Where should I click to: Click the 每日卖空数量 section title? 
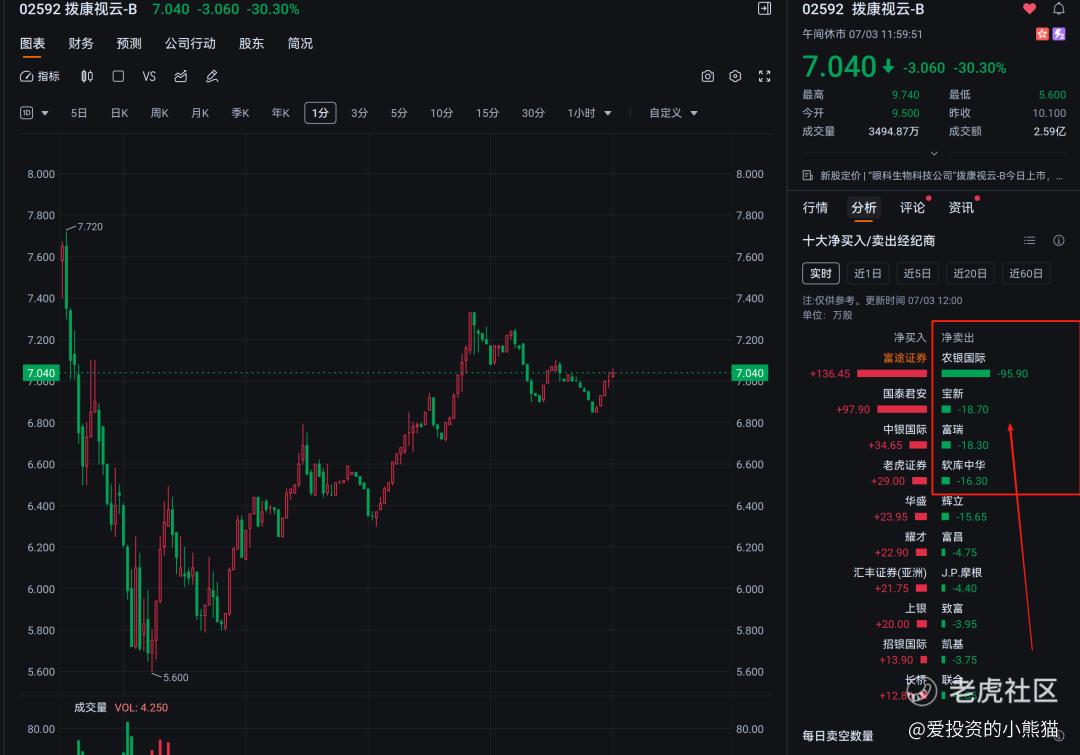coord(838,736)
